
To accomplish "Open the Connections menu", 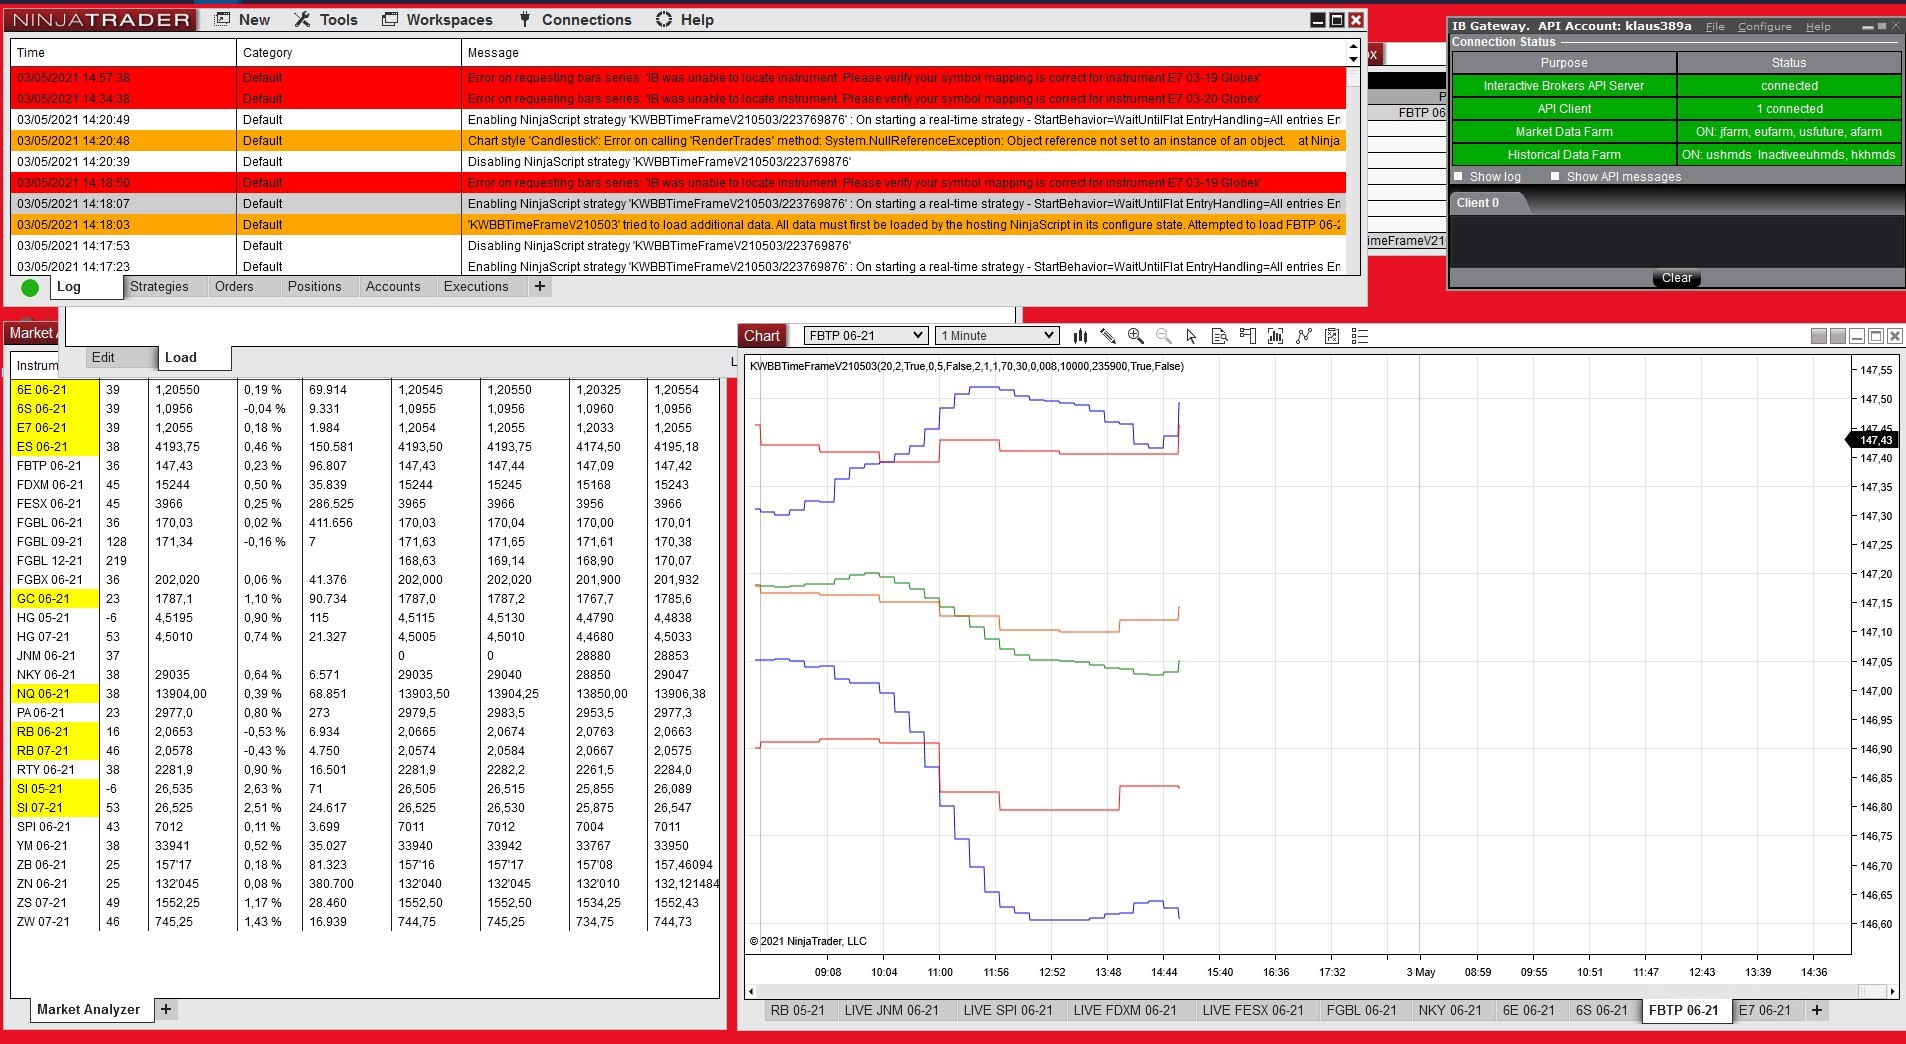I will click(576, 20).
